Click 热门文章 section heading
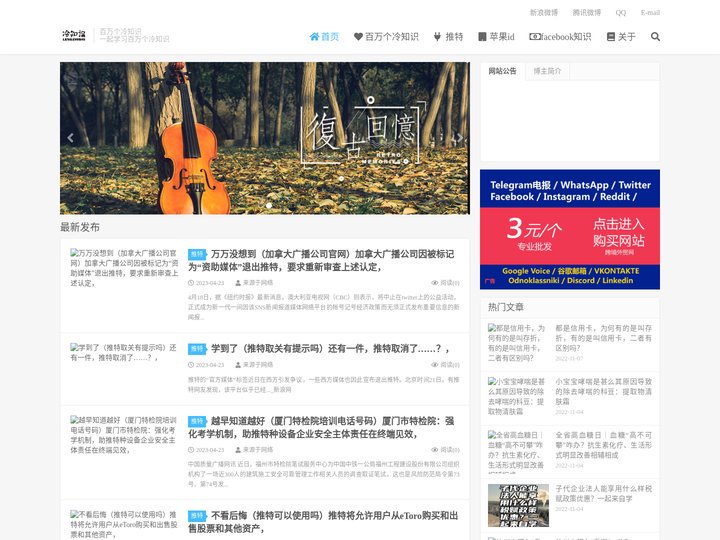The width and height of the screenshot is (720, 540). click(x=506, y=307)
